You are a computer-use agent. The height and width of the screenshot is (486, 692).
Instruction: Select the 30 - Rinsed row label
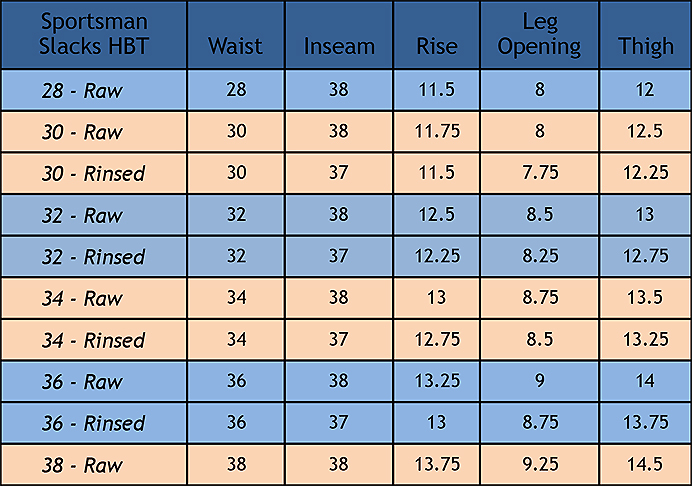coord(93,173)
